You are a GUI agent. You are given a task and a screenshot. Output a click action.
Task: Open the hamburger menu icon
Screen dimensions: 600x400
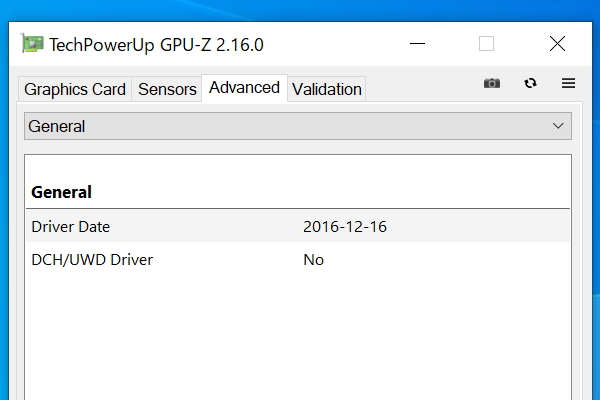coord(568,83)
